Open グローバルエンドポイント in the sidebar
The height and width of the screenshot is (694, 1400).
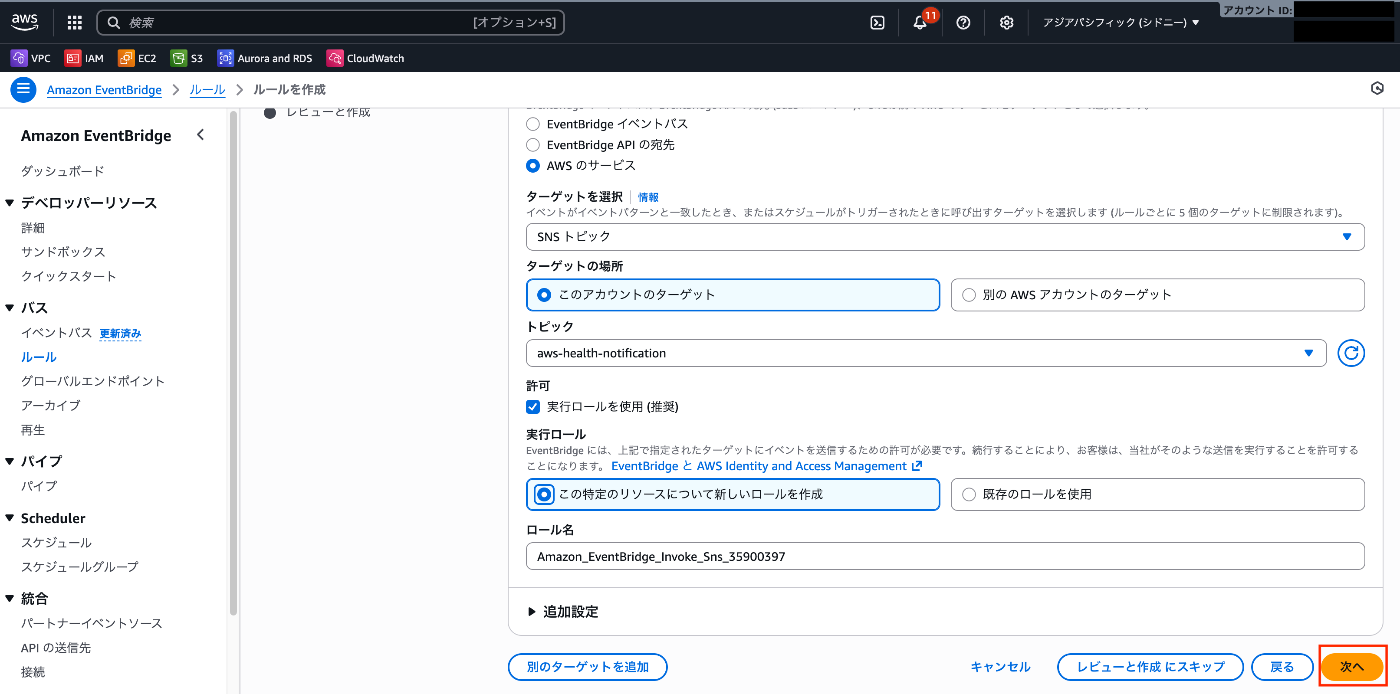(x=93, y=381)
